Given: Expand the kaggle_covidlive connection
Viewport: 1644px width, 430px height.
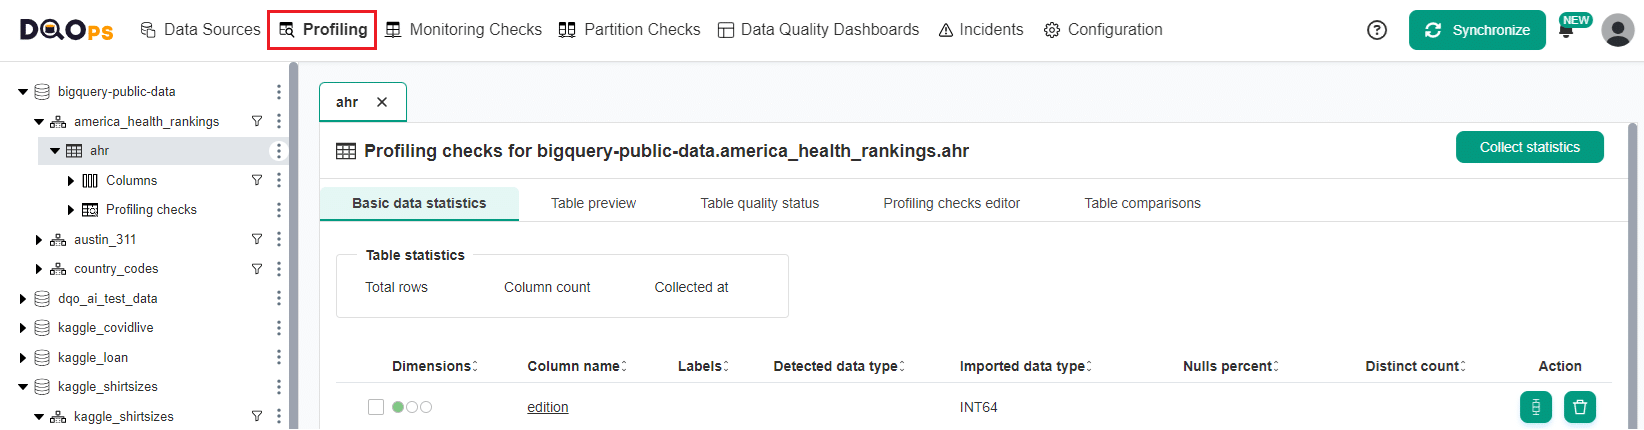Looking at the screenshot, I should (x=23, y=328).
